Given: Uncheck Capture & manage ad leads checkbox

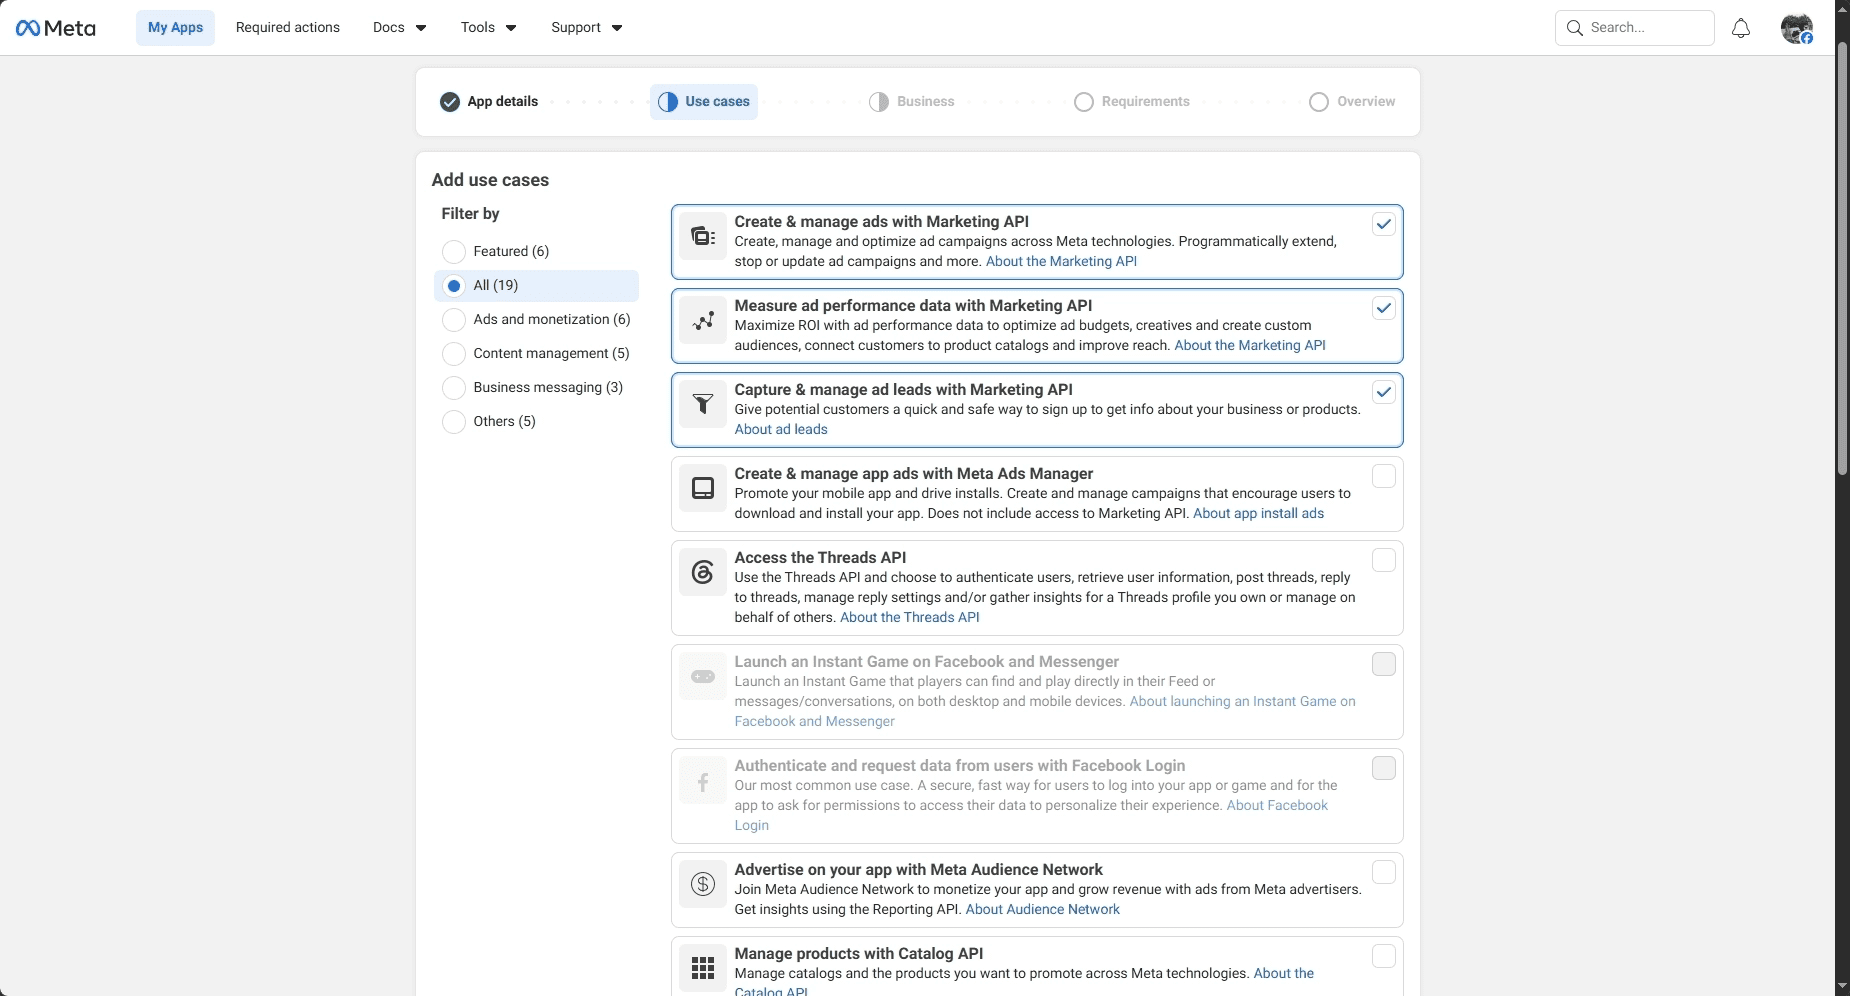Looking at the screenshot, I should coord(1384,392).
